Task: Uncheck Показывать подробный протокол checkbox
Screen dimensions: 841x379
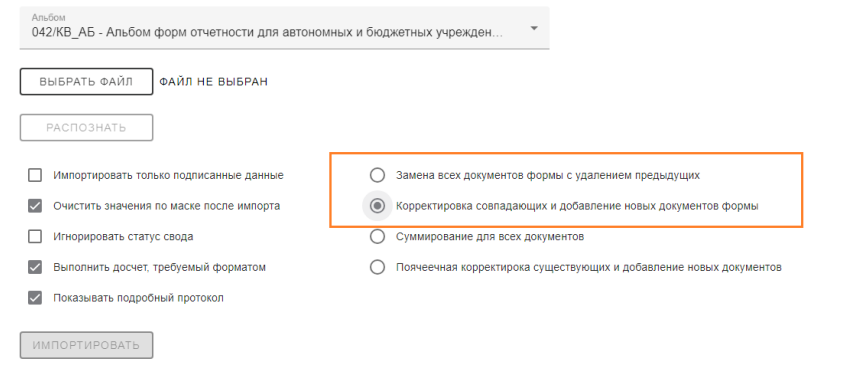Action: pos(35,298)
